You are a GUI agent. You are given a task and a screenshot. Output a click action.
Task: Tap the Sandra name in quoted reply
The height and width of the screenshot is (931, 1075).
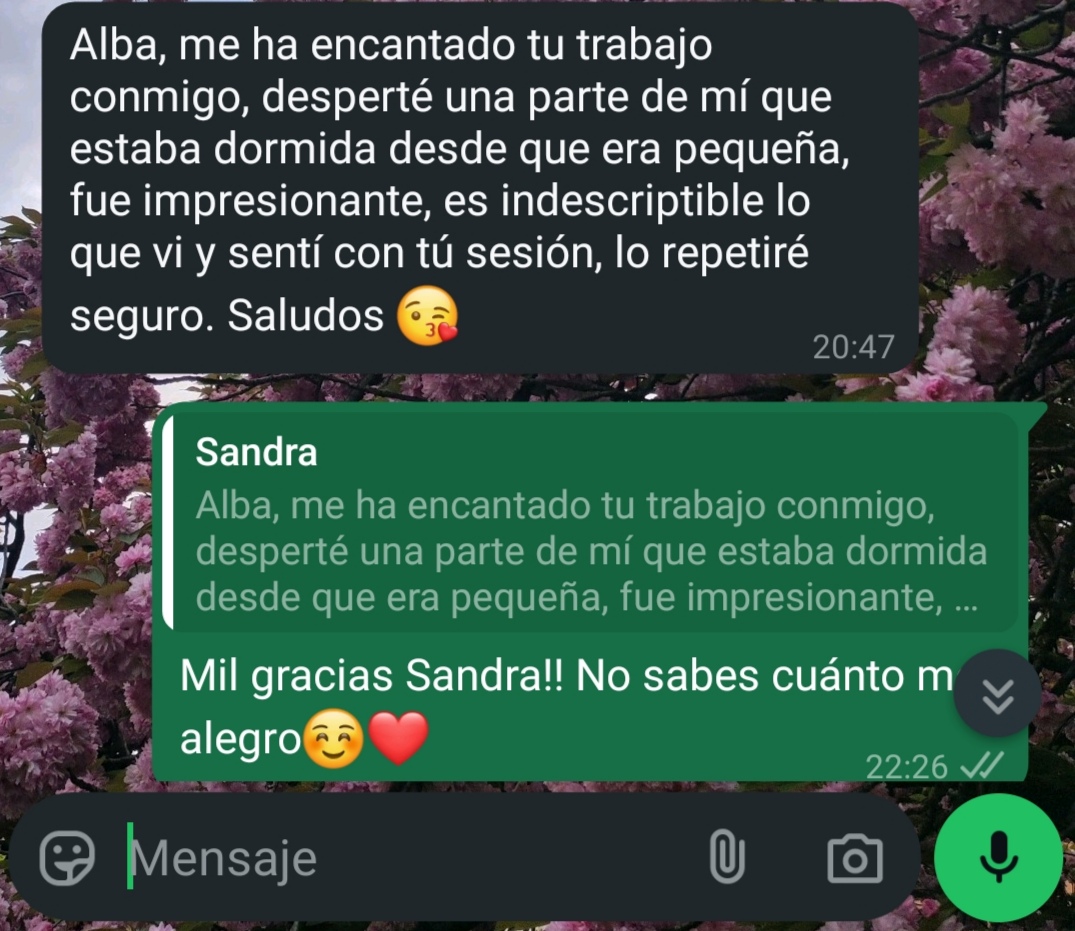(x=256, y=452)
